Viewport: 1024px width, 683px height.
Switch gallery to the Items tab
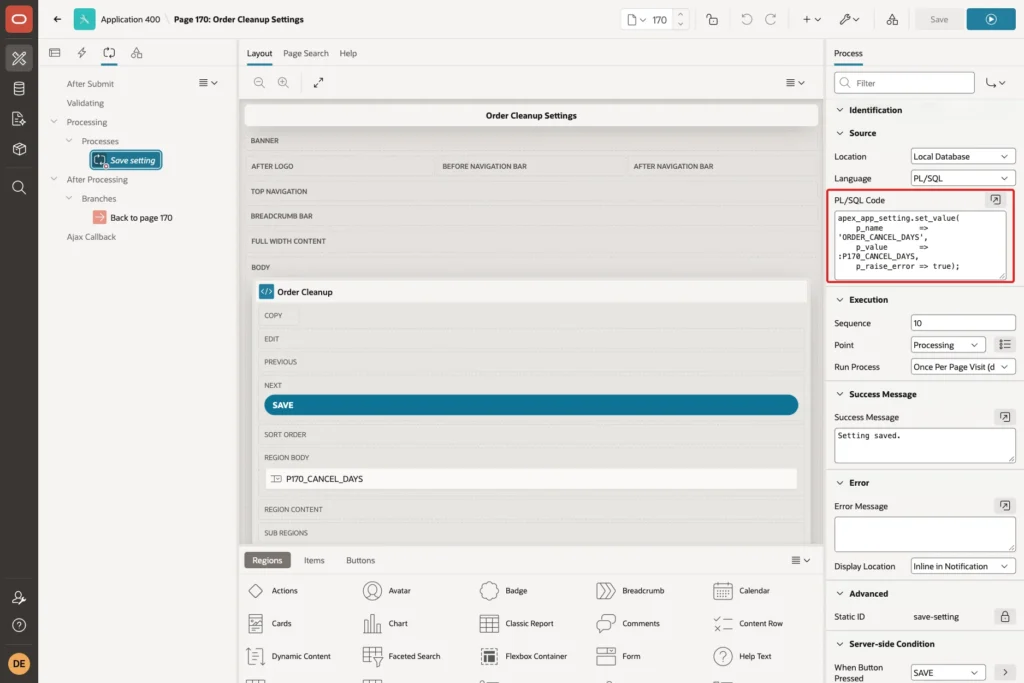coord(314,560)
